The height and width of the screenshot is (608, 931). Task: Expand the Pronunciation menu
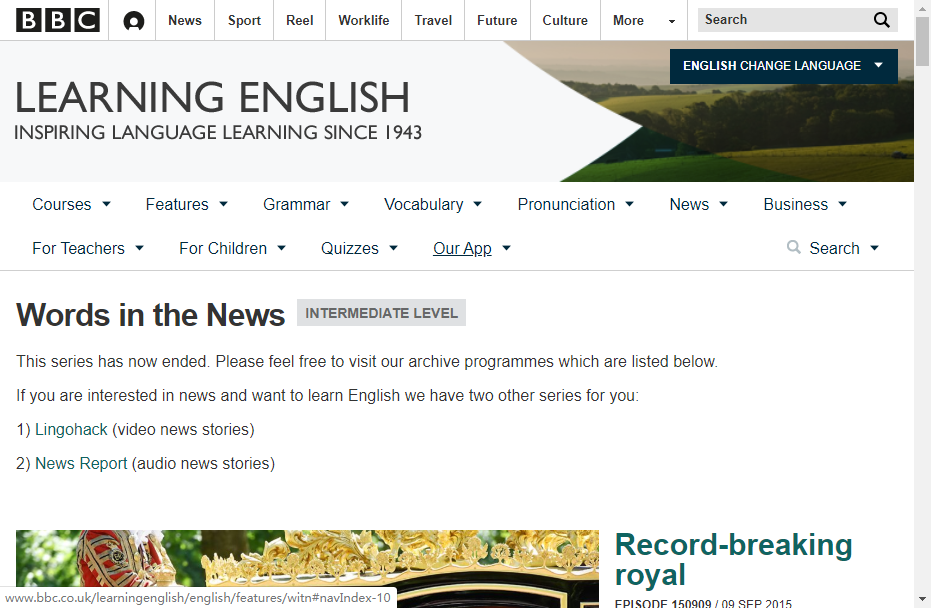tap(575, 204)
